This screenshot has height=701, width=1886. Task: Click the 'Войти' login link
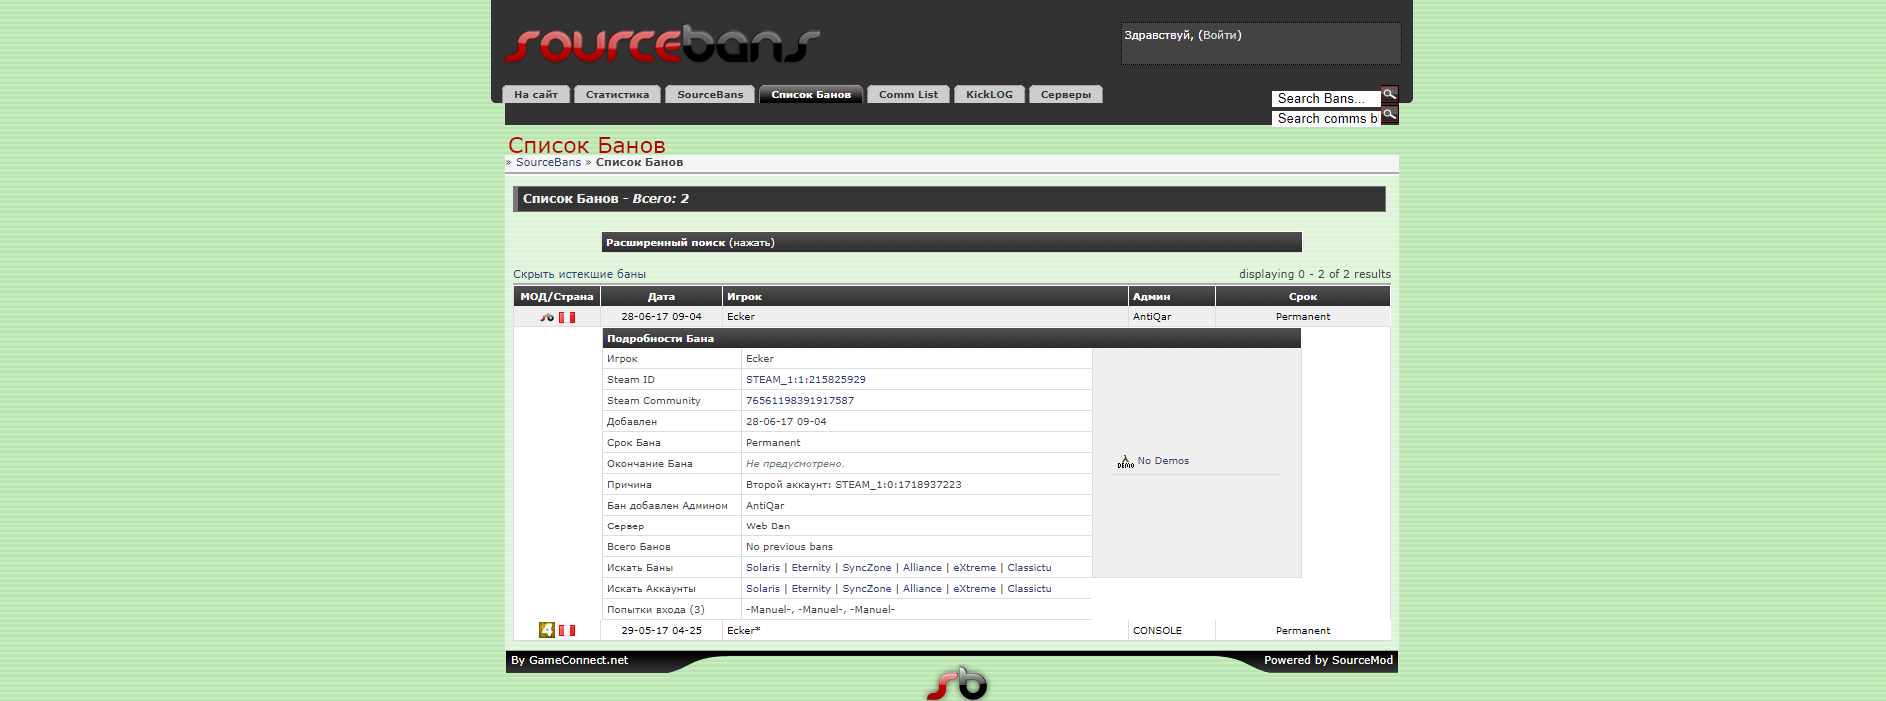point(1219,35)
